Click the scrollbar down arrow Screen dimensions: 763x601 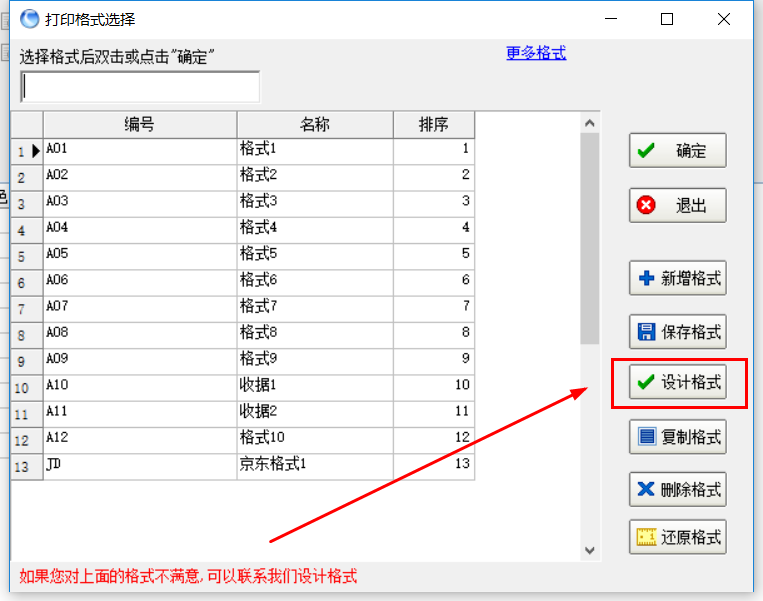(x=590, y=550)
